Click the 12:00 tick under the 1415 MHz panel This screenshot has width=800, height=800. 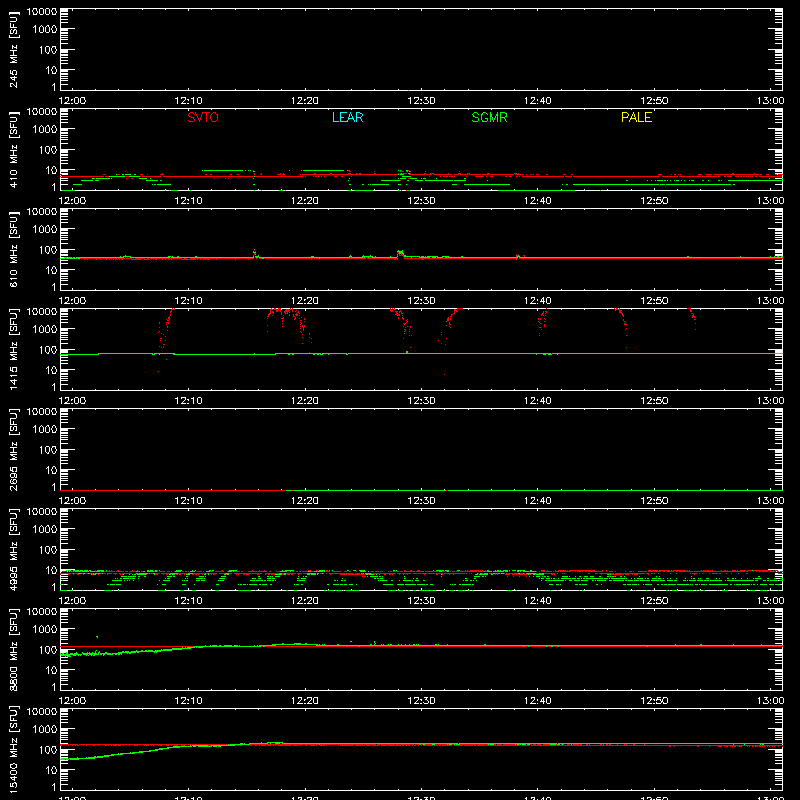tap(72, 401)
